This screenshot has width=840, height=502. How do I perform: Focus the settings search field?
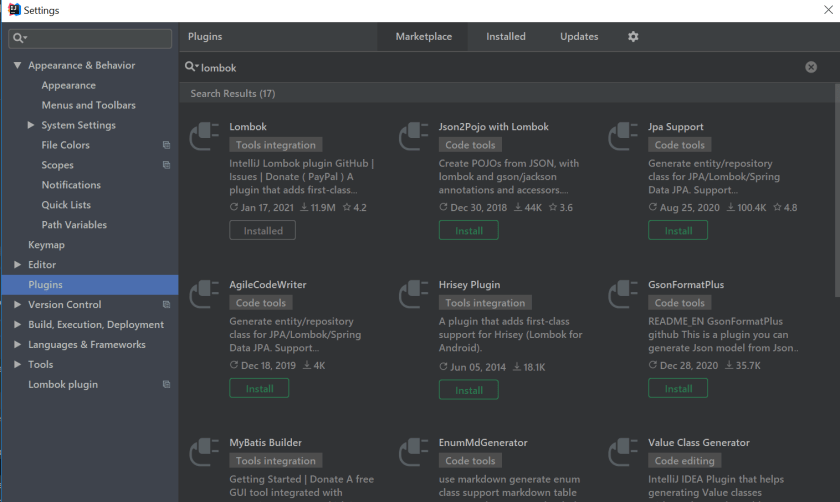(90, 38)
